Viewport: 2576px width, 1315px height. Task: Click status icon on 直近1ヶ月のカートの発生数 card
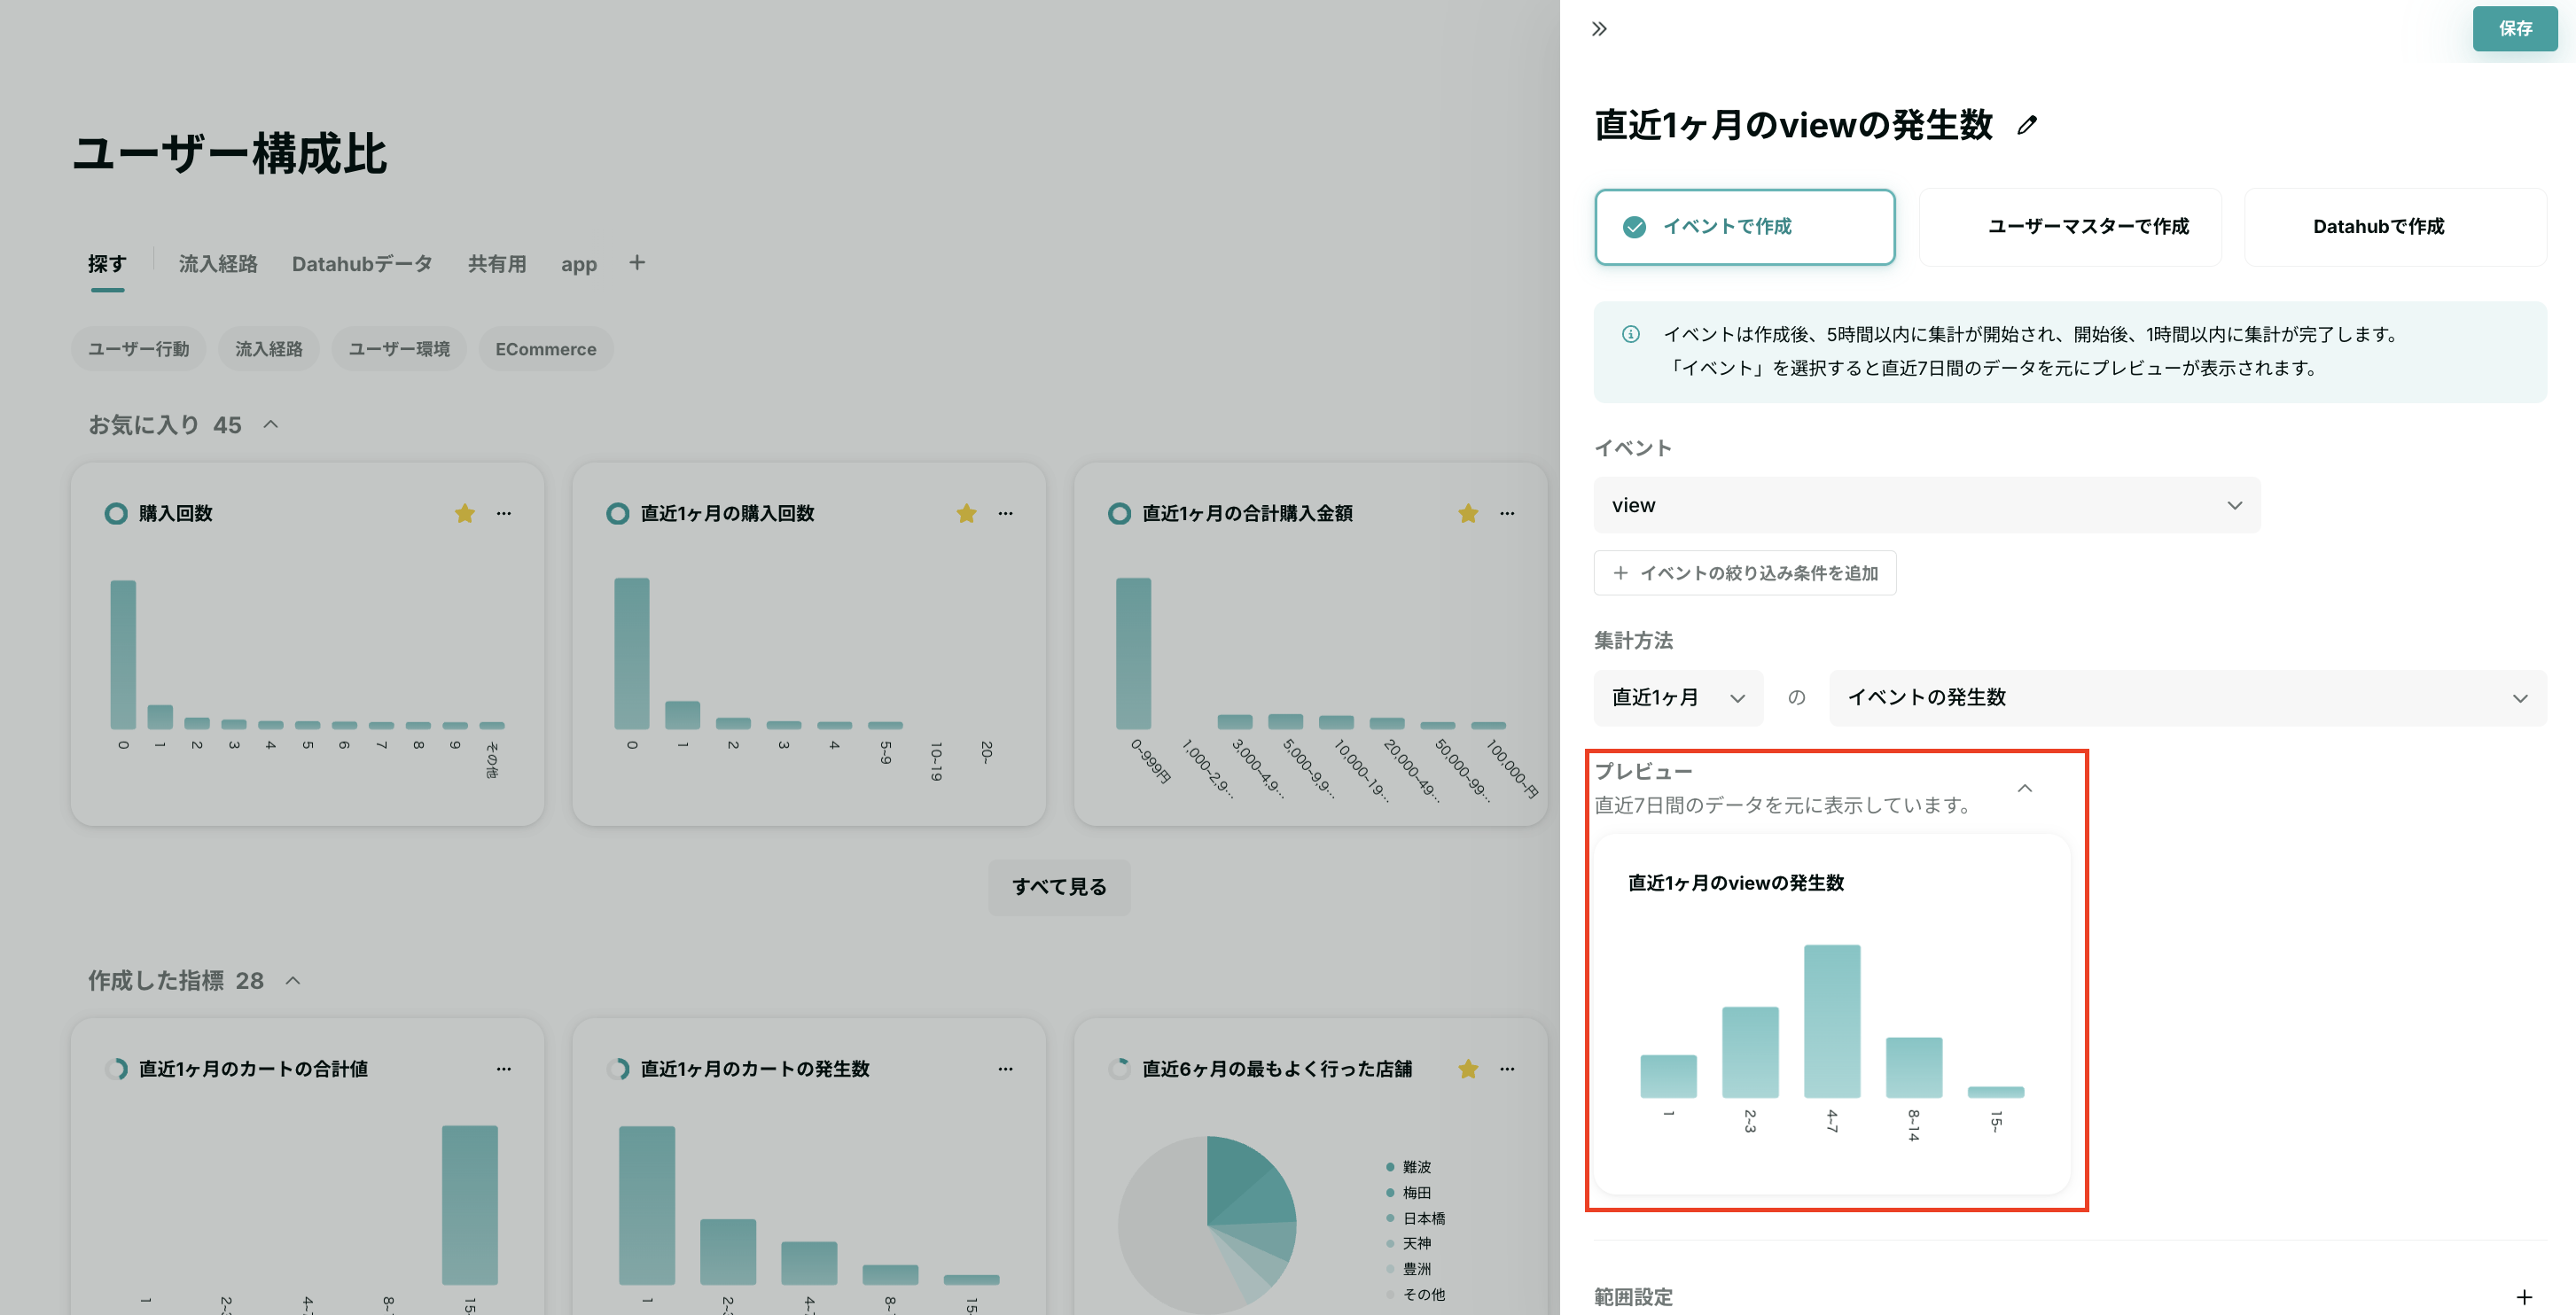(618, 1069)
